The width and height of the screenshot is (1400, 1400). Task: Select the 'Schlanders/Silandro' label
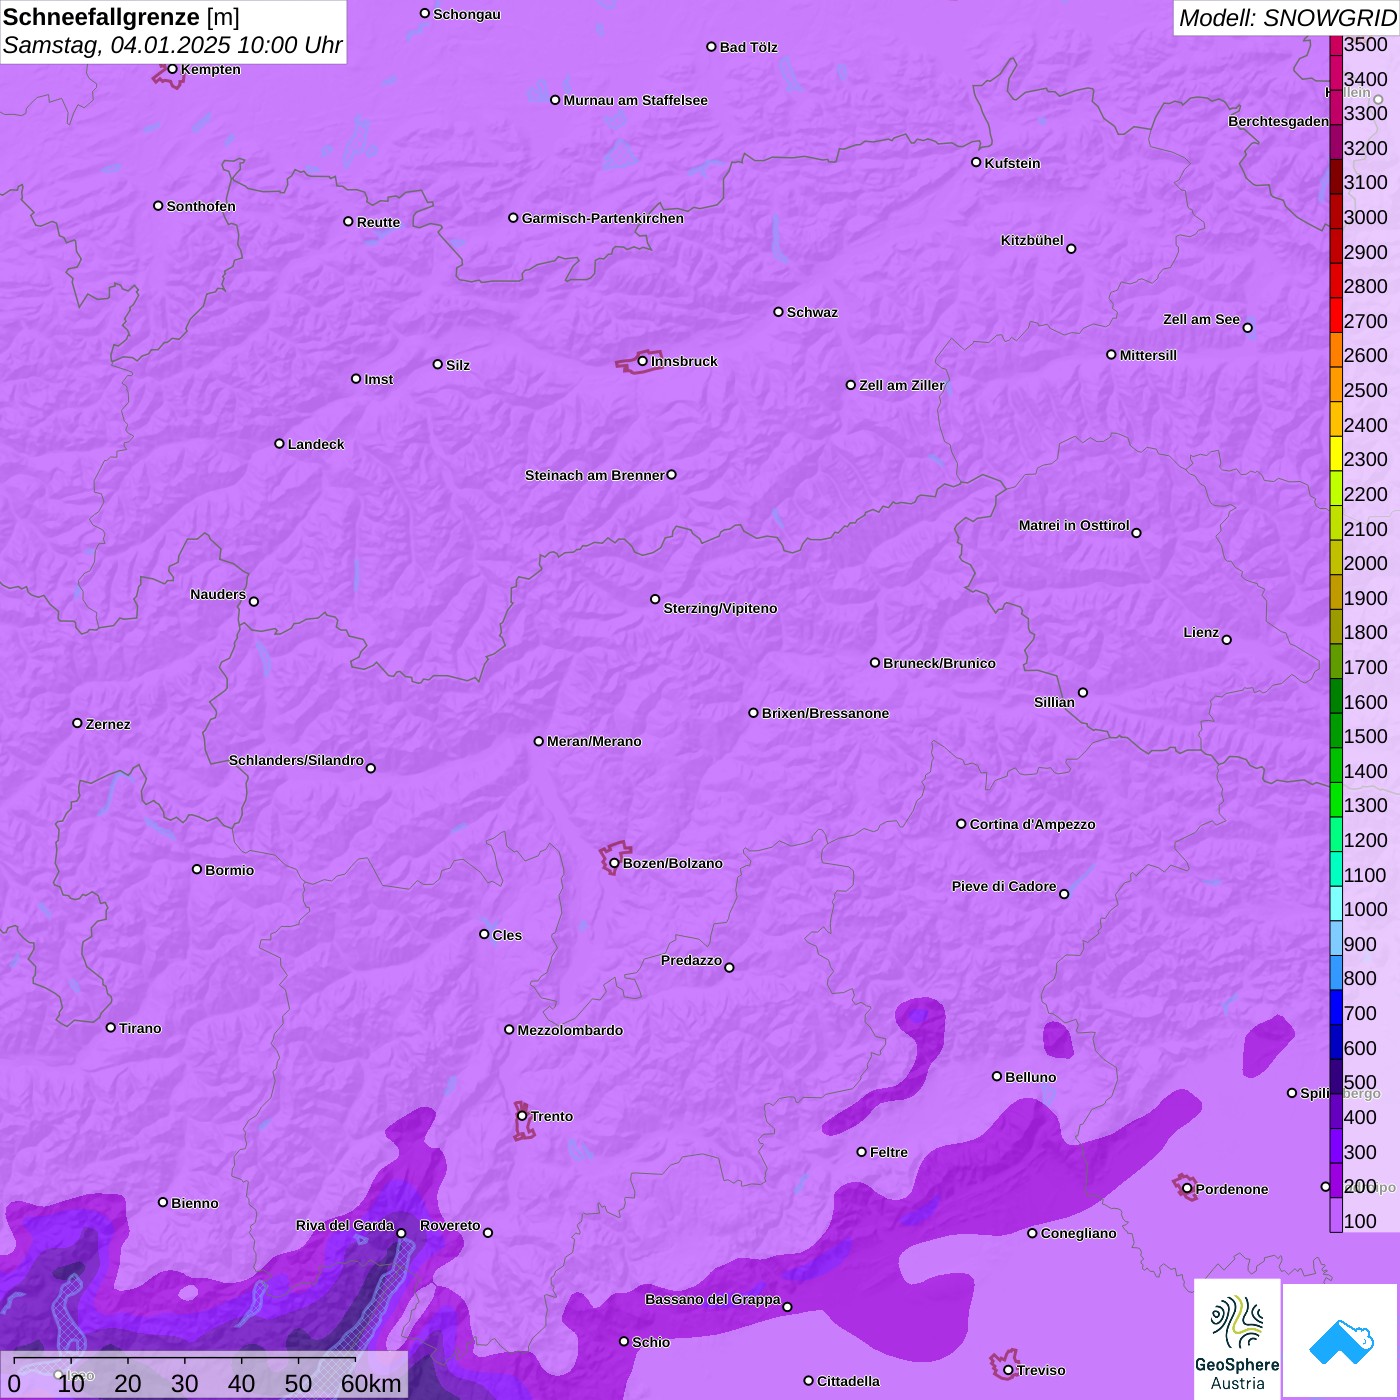pyautogui.click(x=296, y=760)
